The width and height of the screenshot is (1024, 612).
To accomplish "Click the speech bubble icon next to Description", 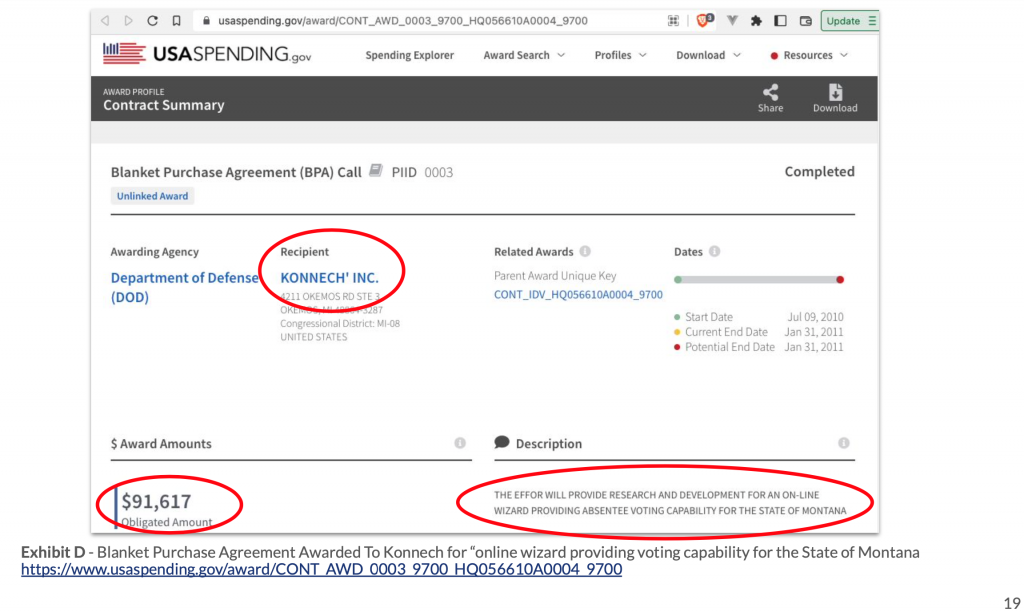I will (x=502, y=442).
